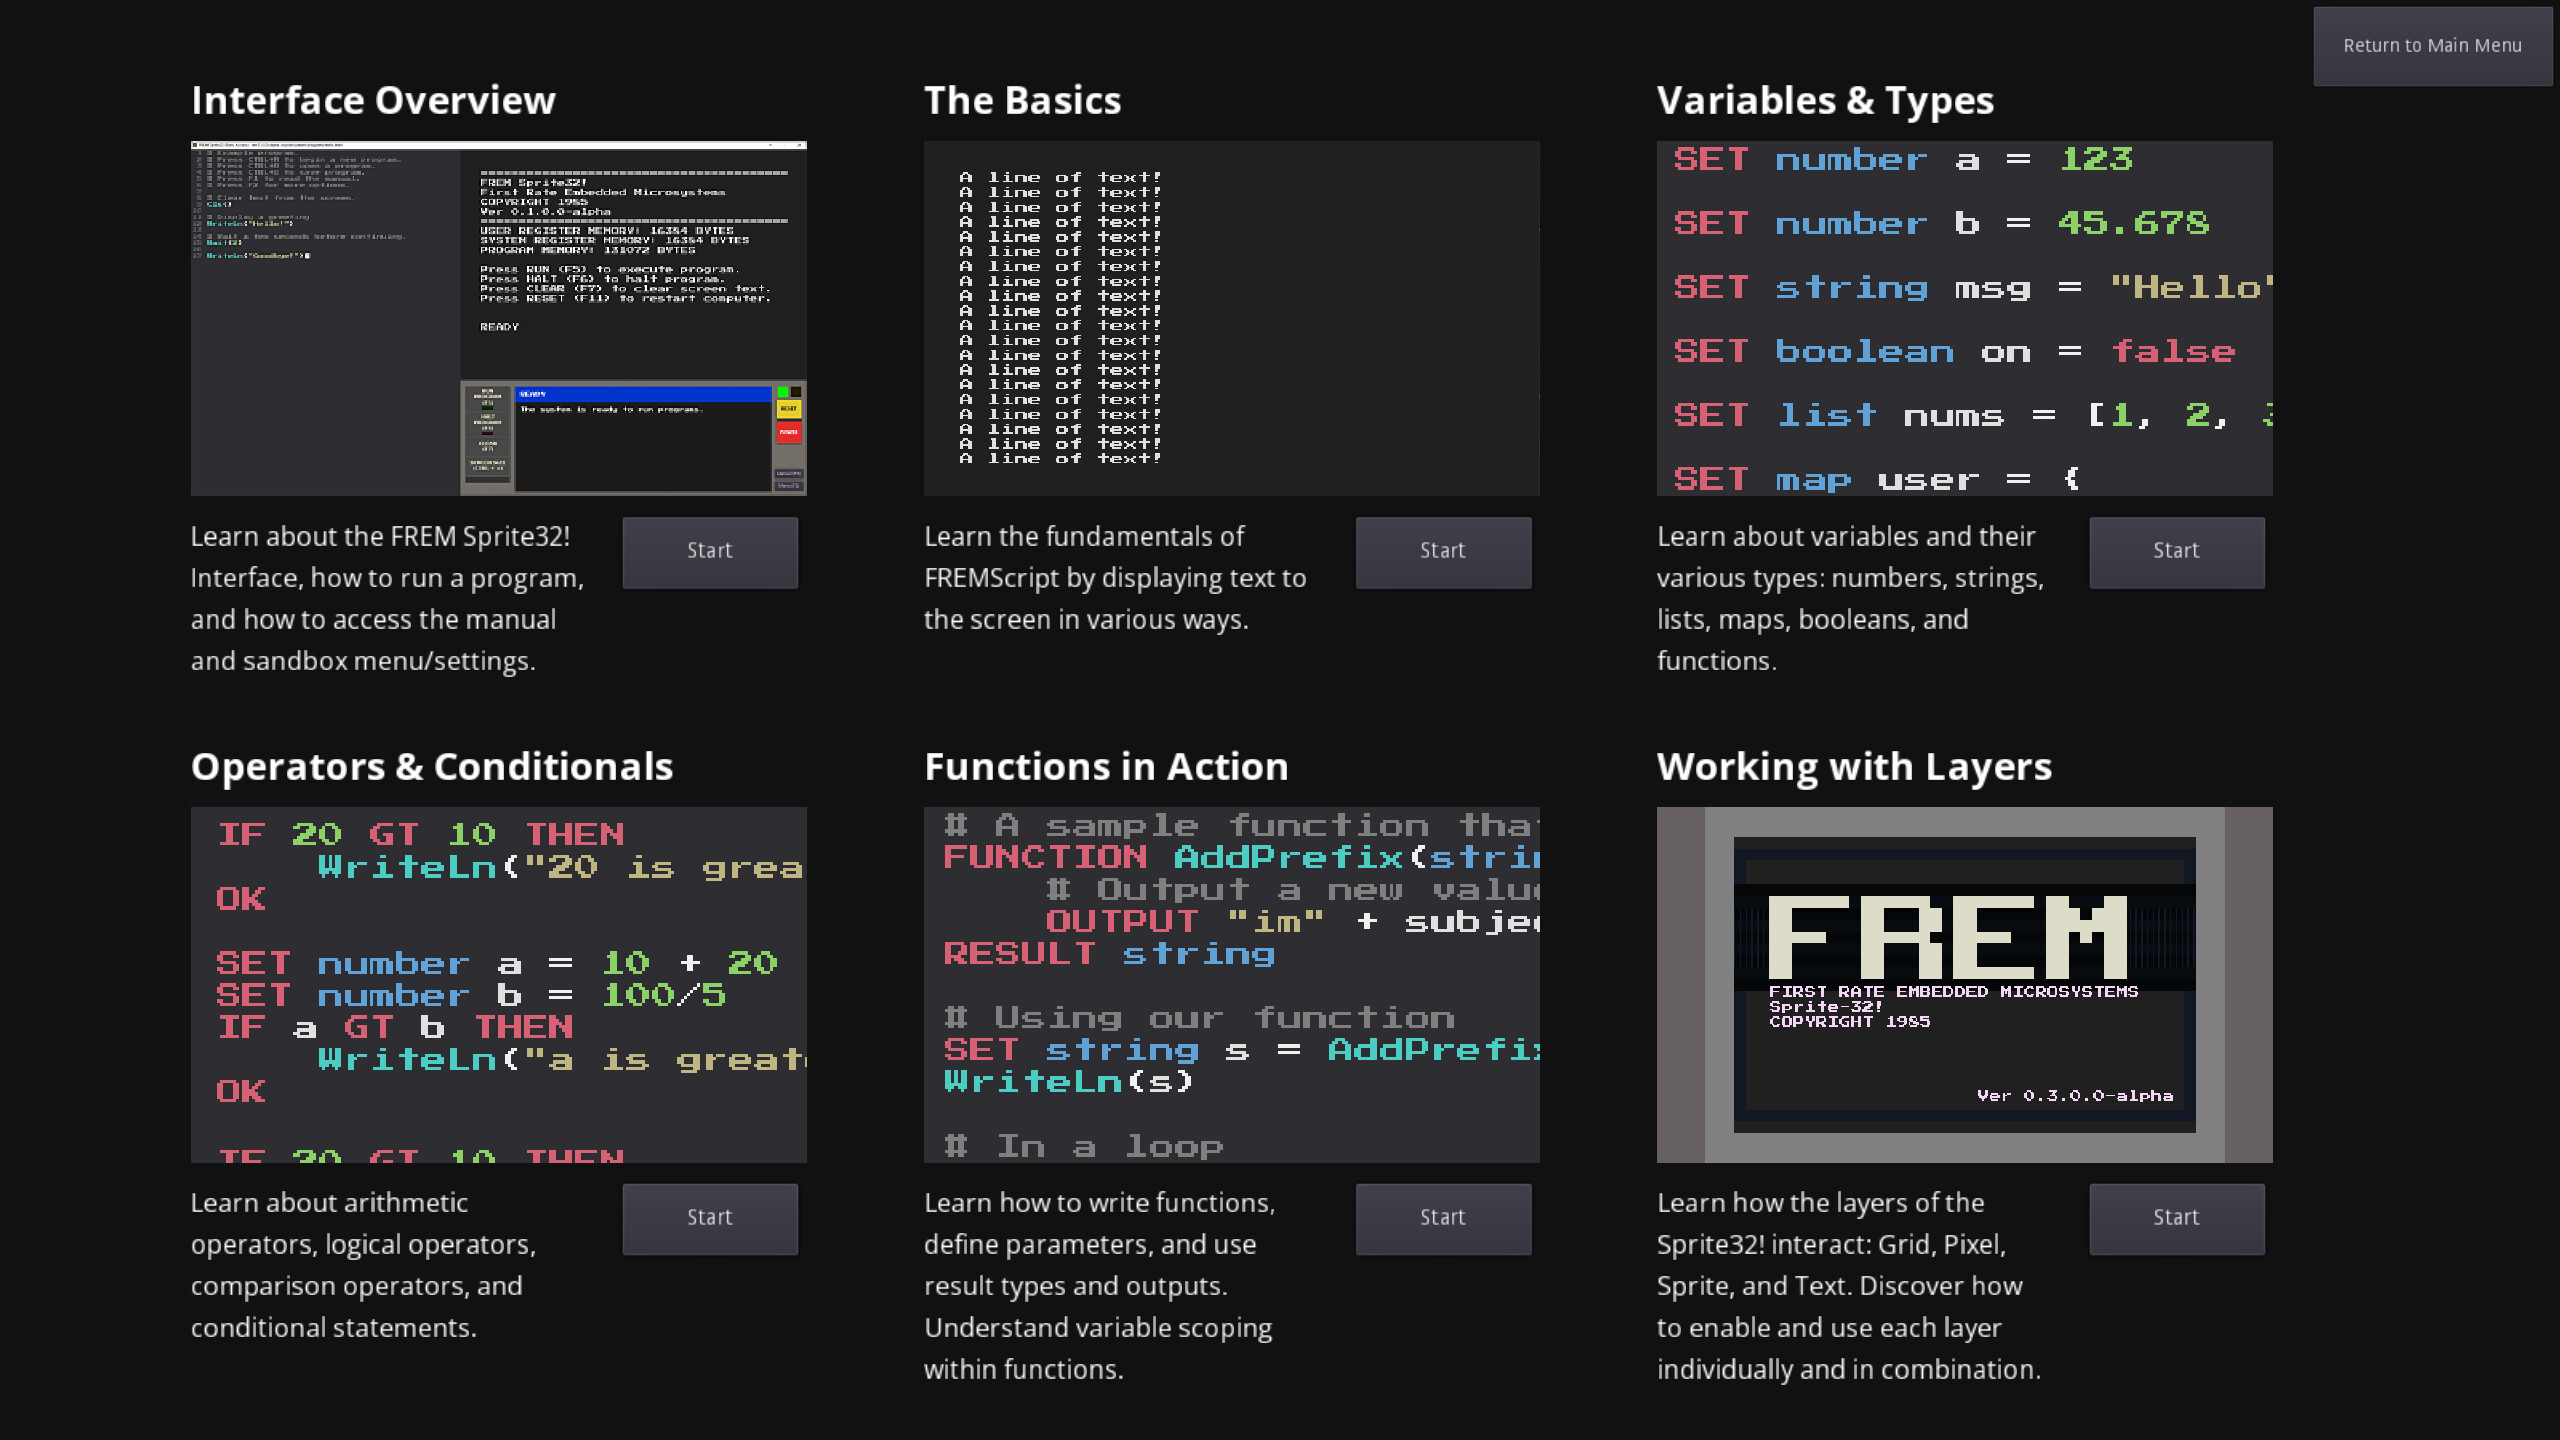
Task: Click the Working with Layers heading
Action: (x=1854, y=767)
